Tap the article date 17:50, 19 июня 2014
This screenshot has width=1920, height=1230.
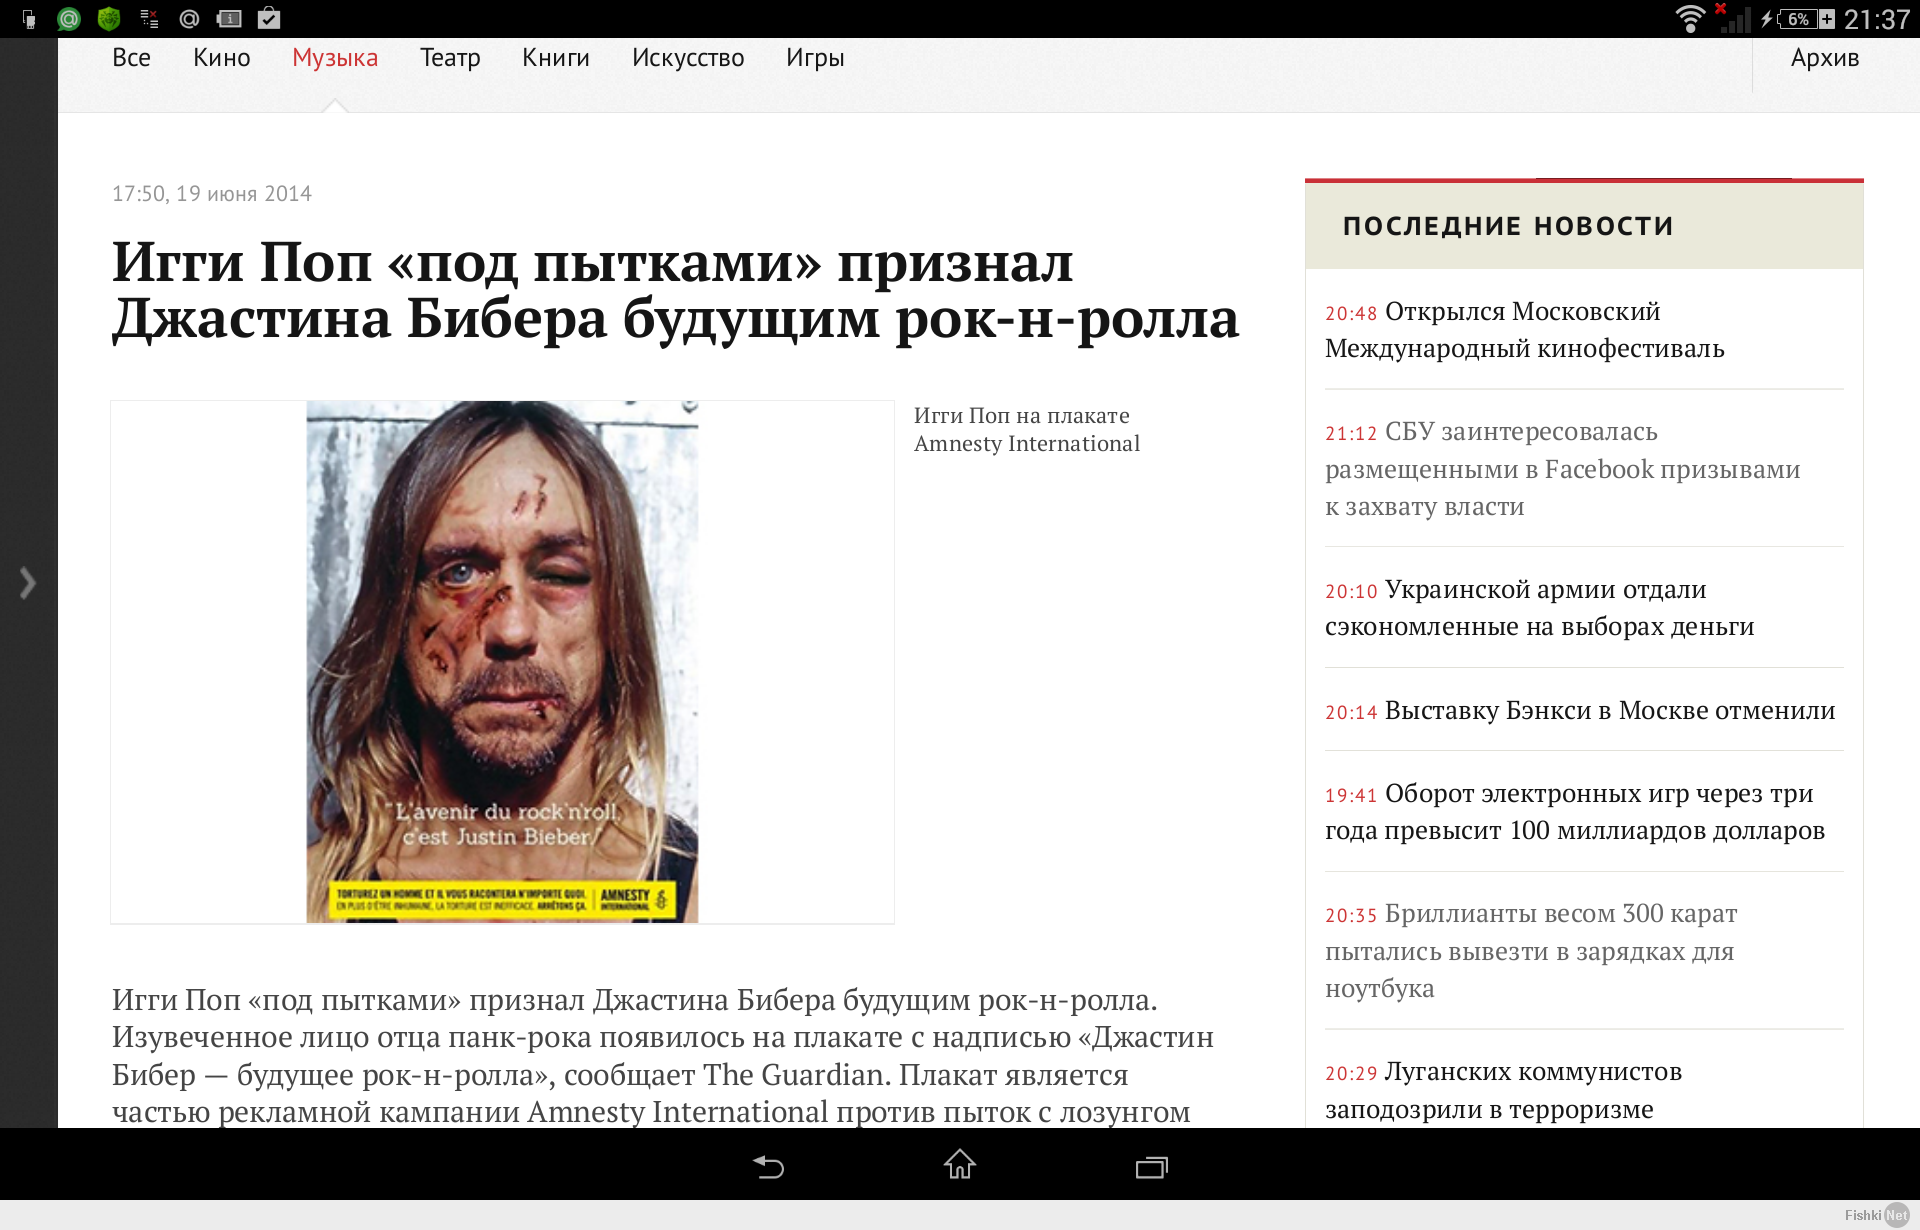tap(212, 194)
